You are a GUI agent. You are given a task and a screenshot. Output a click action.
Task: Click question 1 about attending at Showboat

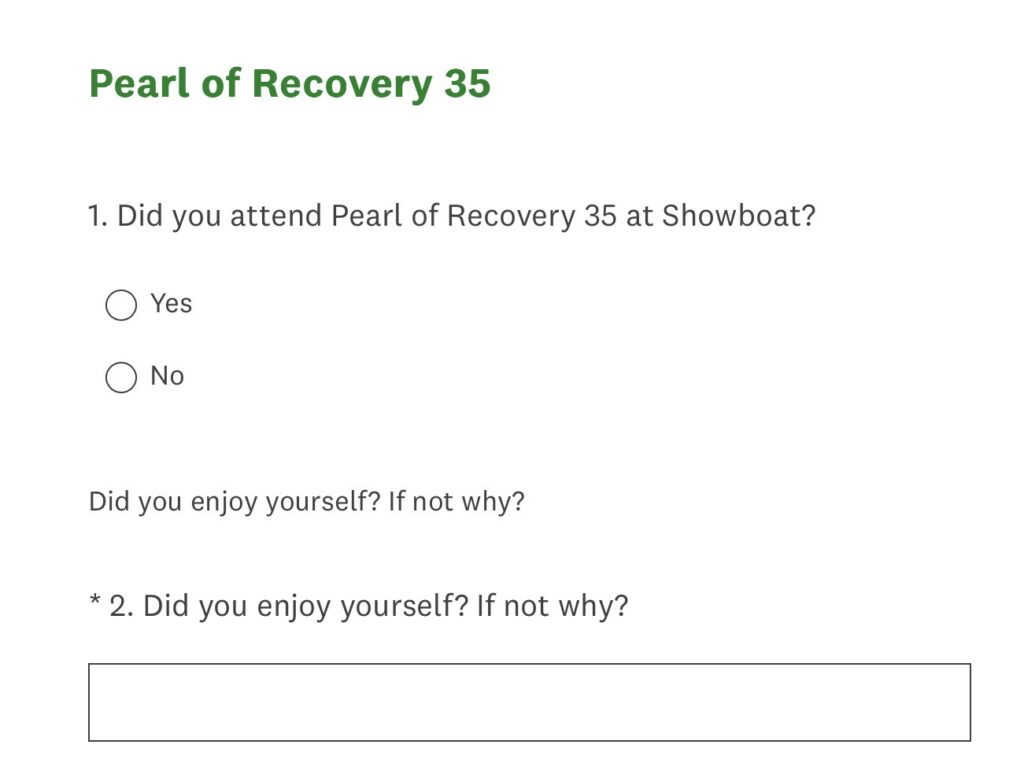tap(452, 216)
